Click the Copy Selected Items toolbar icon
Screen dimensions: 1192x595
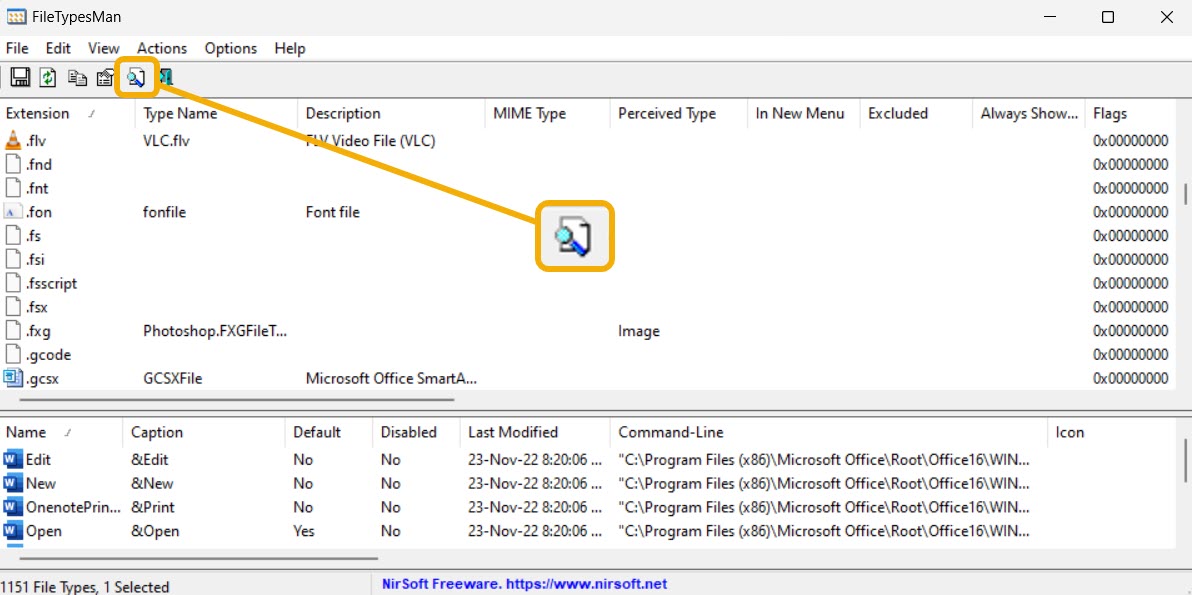point(77,77)
